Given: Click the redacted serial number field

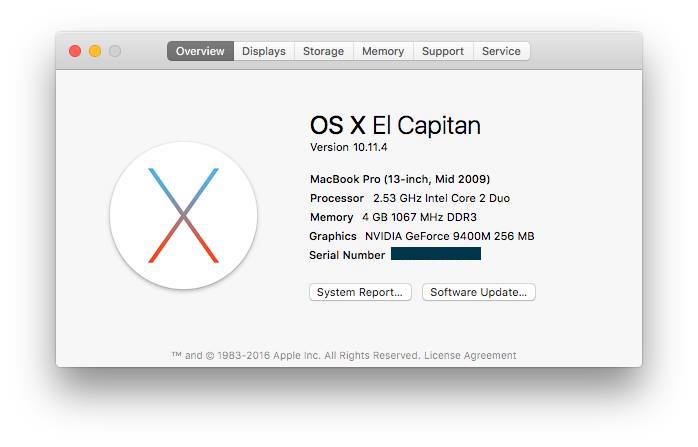Looking at the screenshot, I should tap(436, 254).
